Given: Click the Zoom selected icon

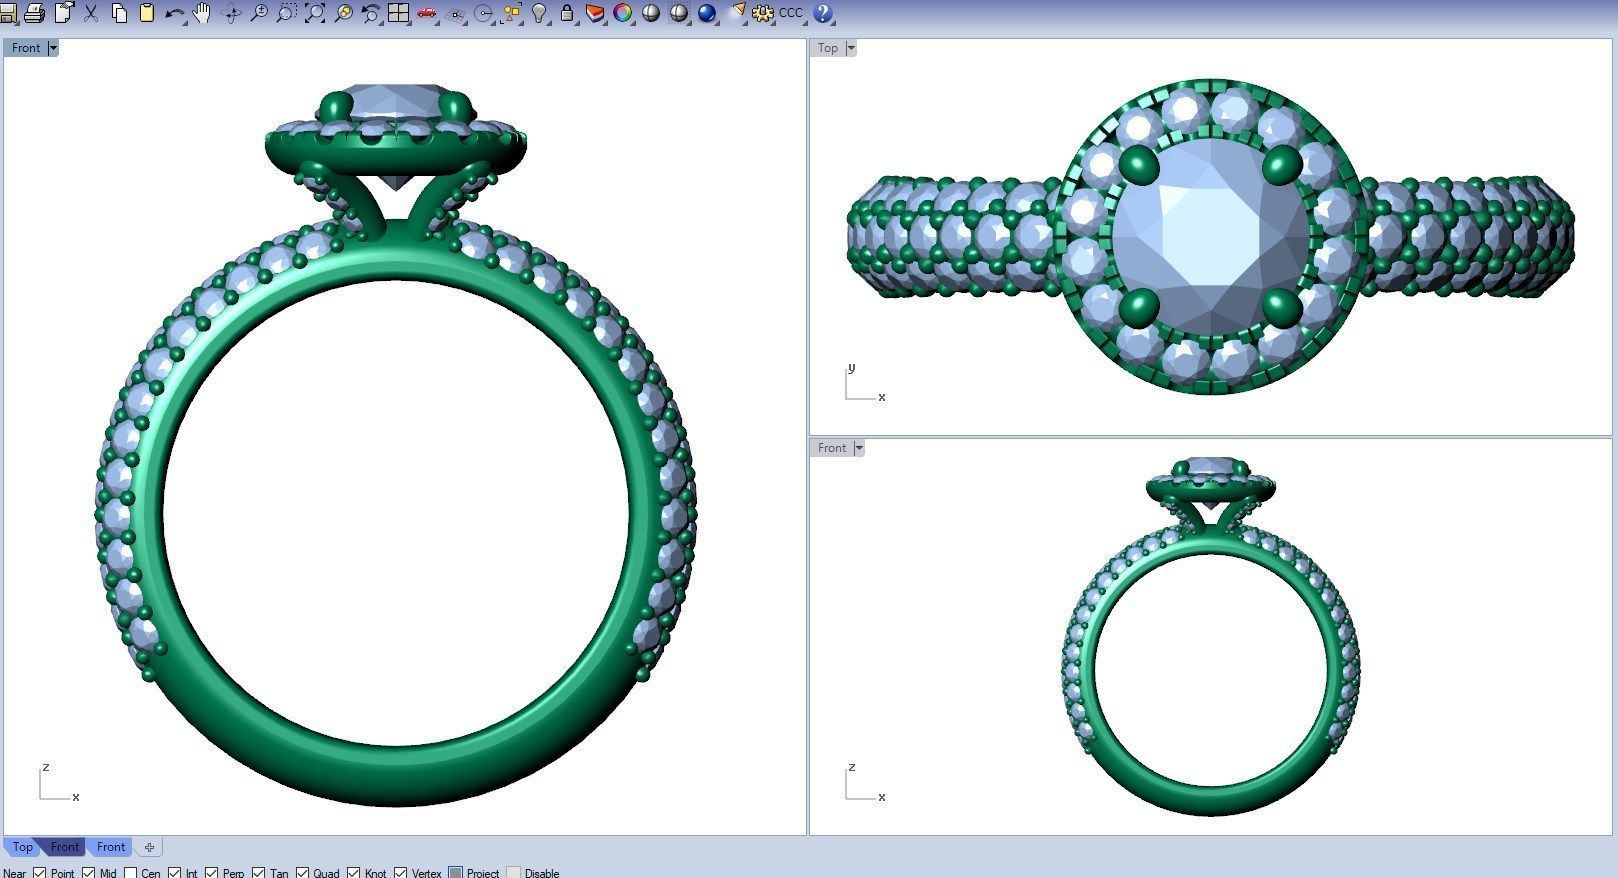Looking at the screenshot, I should (x=343, y=13).
